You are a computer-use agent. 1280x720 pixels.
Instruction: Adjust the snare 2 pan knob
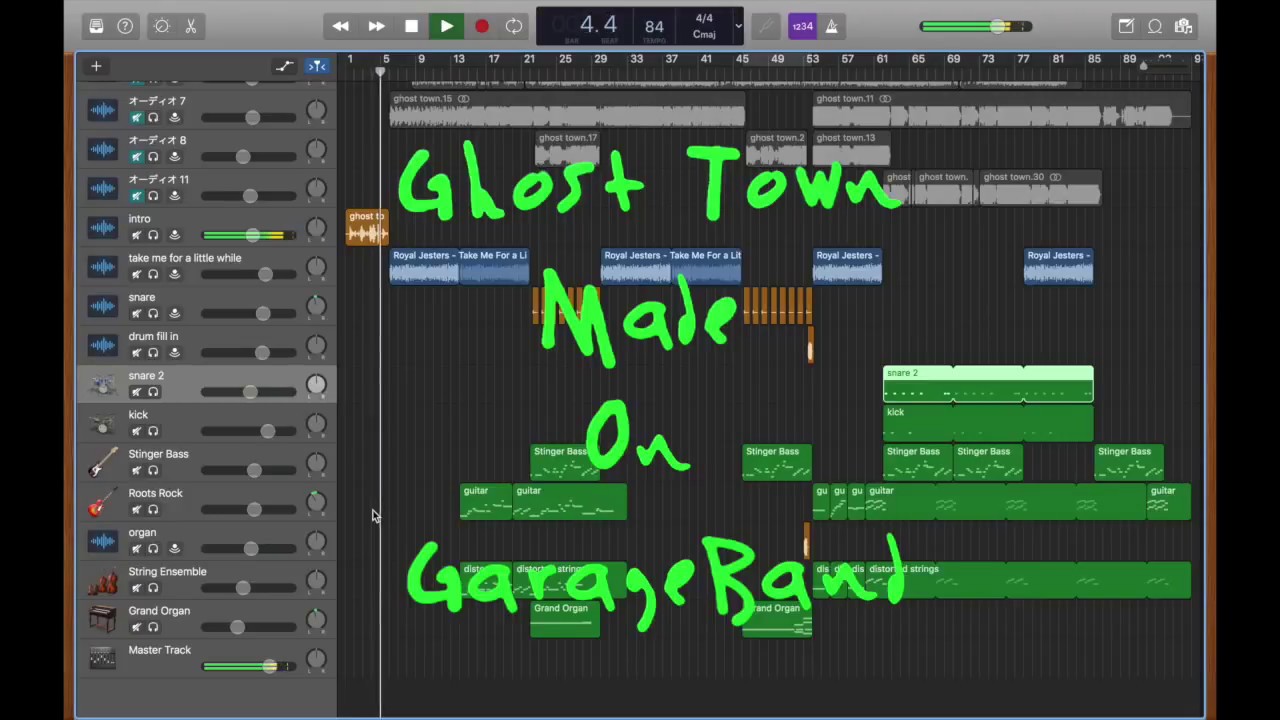316,384
